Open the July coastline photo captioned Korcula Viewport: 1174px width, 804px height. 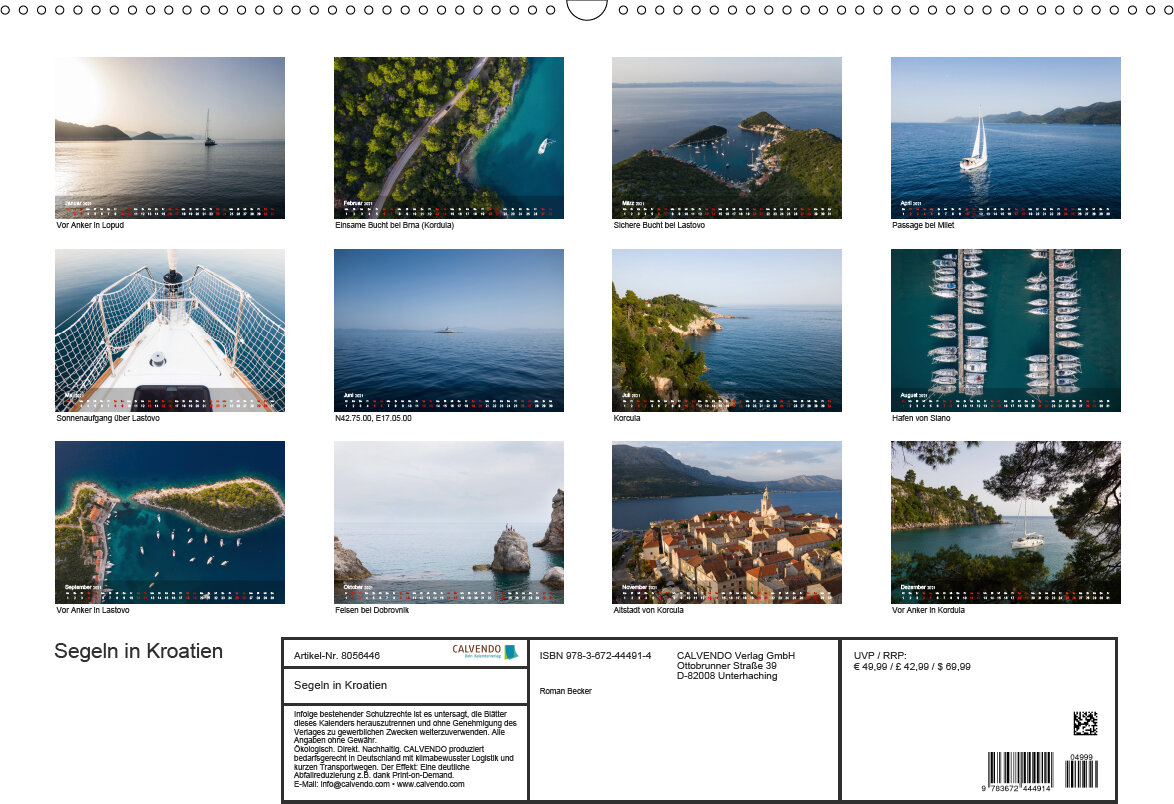pyautogui.click(x=727, y=330)
